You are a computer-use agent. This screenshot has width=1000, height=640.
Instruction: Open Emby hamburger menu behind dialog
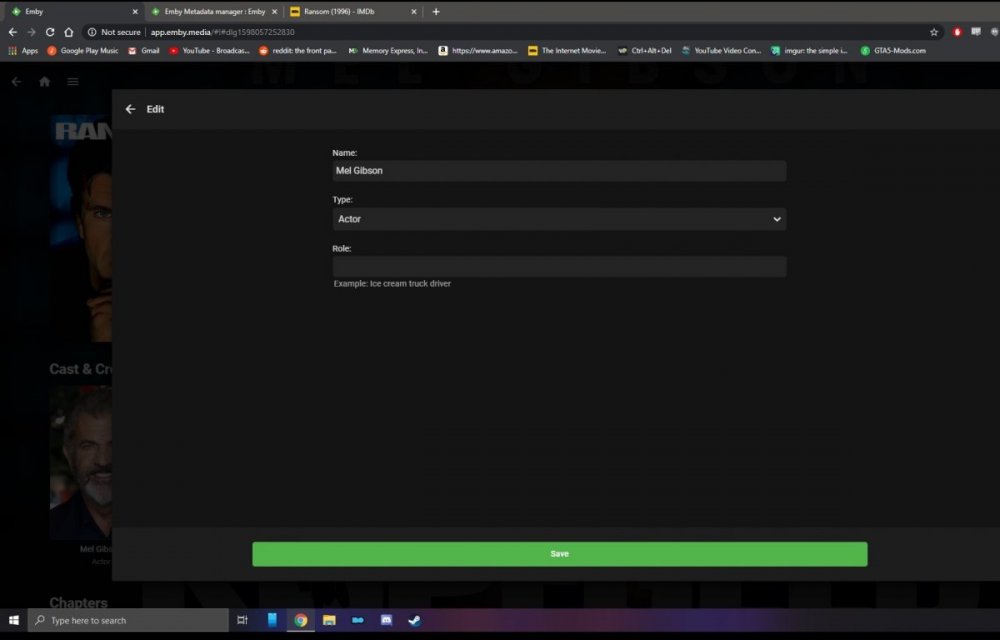pyautogui.click(x=73, y=82)
